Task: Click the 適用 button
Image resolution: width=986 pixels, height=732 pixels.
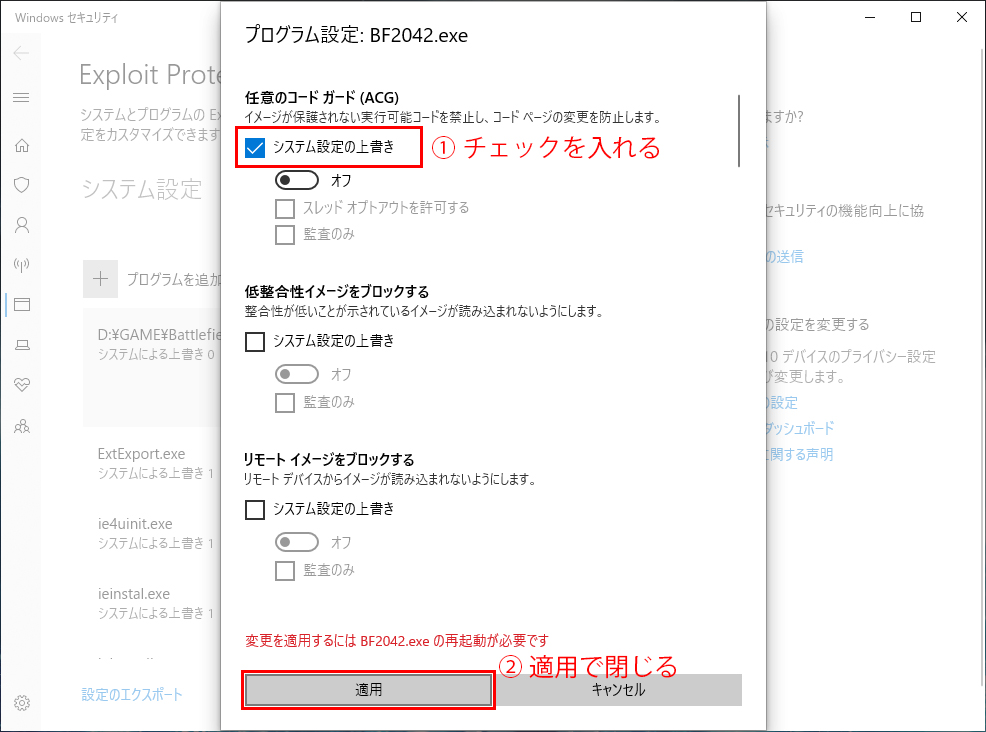Action: click(x=368, y=690)
